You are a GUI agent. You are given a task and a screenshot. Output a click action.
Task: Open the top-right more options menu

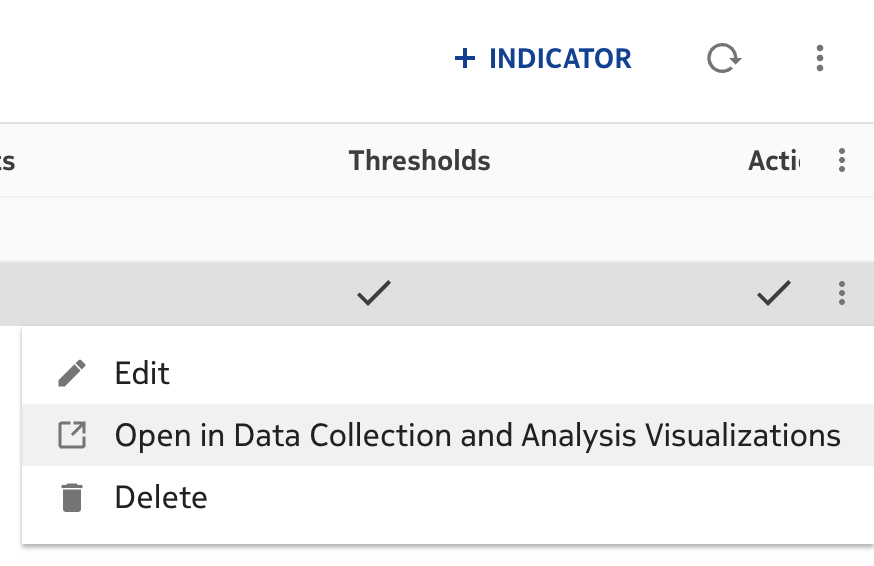[x=820, y=59]
